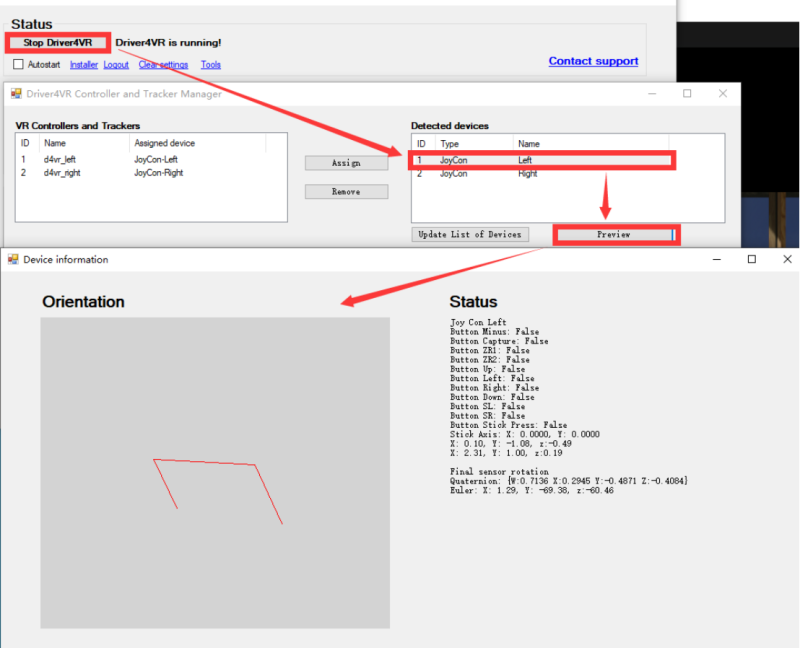The width and height of the screenshot is (800, 648).
Task: Select JoyCon Left in Detected devices
Action: coord(542,160)
